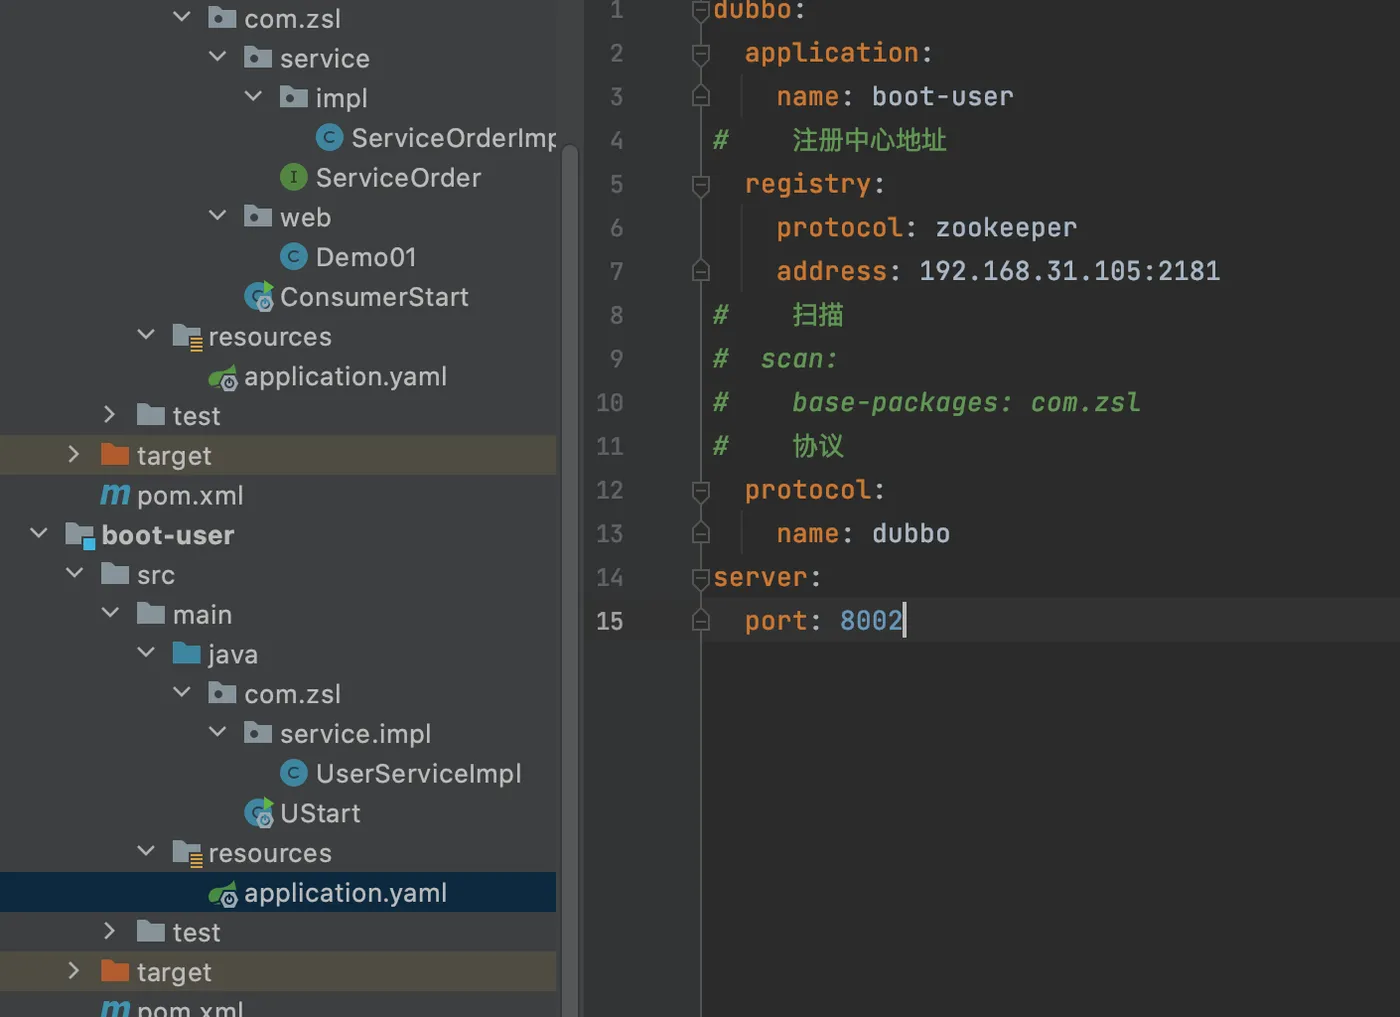The width and height of the screenshot is (1400, 1017).
Task: Open UserServiceImpl class file
Action: click(x=418, y=773)
